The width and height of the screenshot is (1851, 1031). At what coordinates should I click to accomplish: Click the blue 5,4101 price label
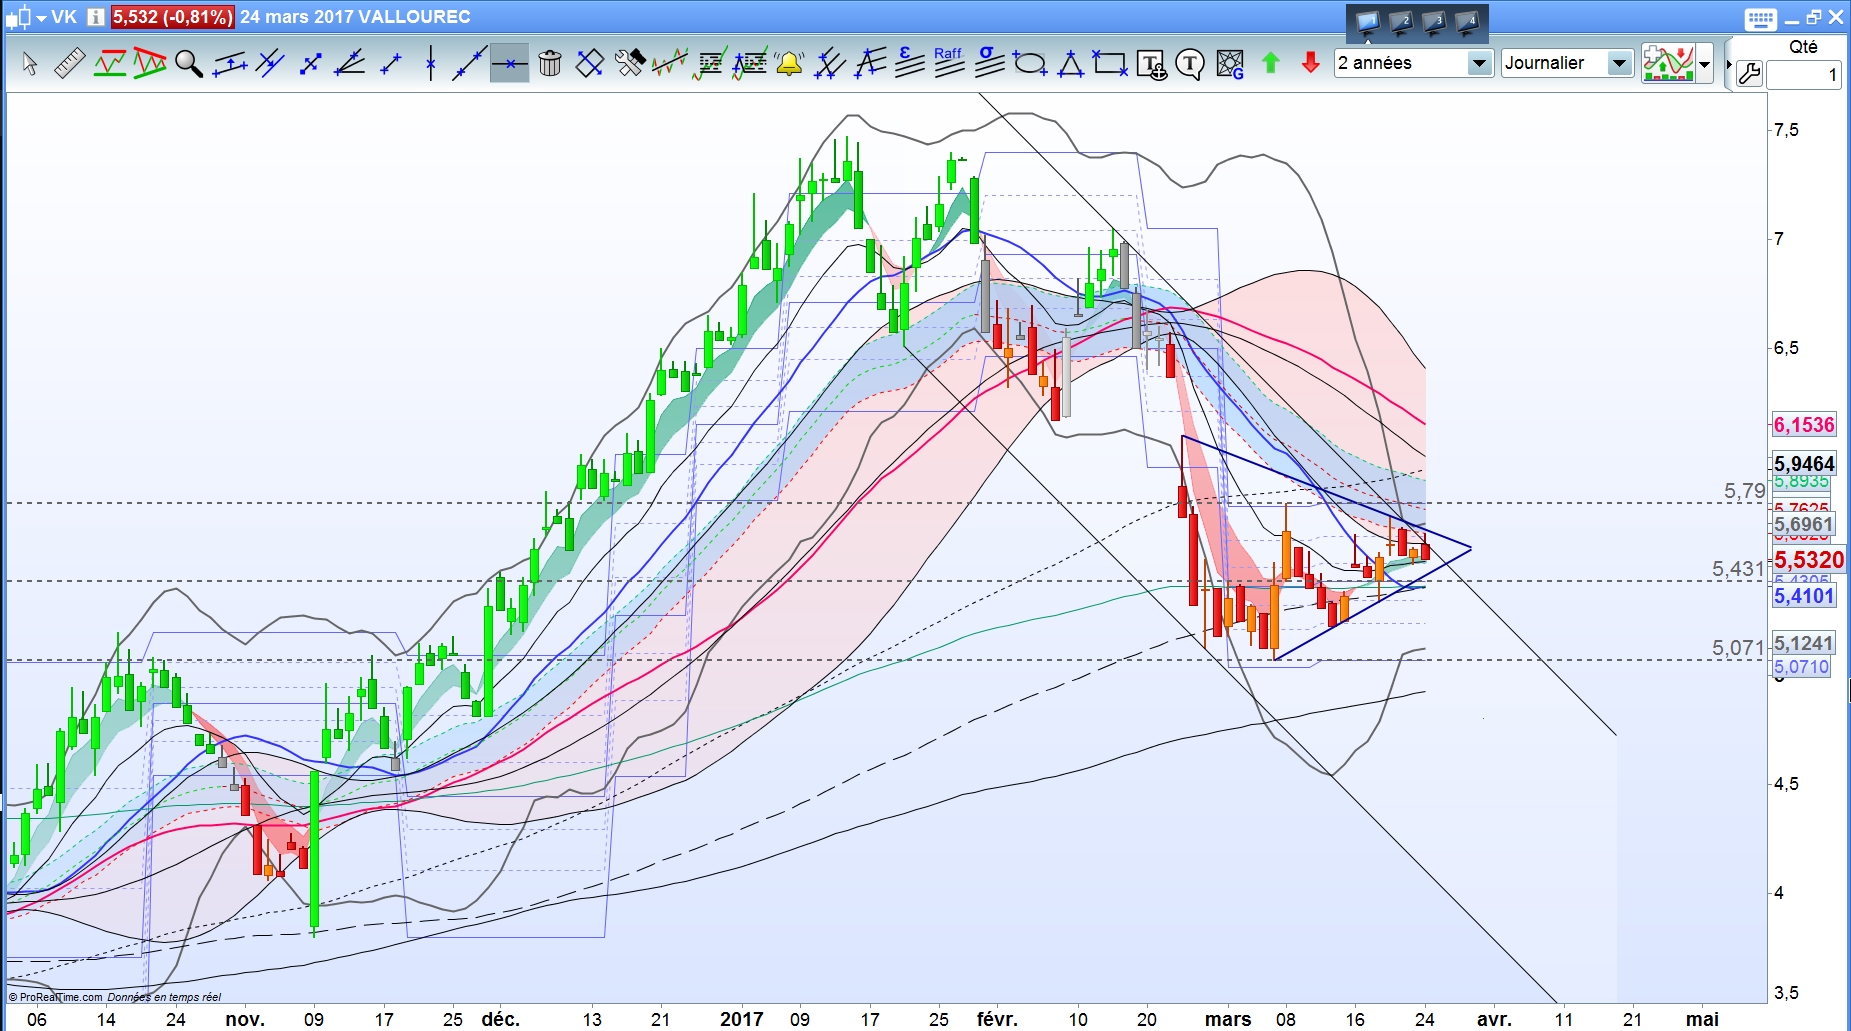[x=1804, y=596]
